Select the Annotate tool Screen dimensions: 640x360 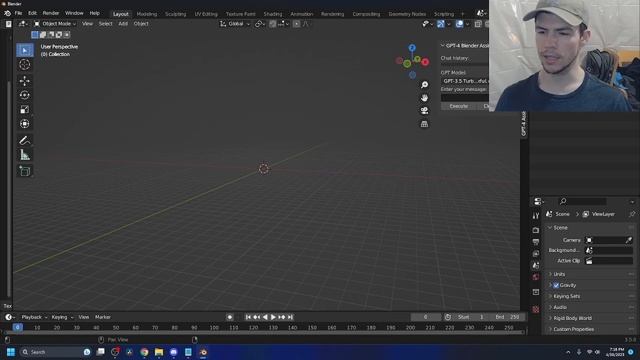click(x=24, y=140)
